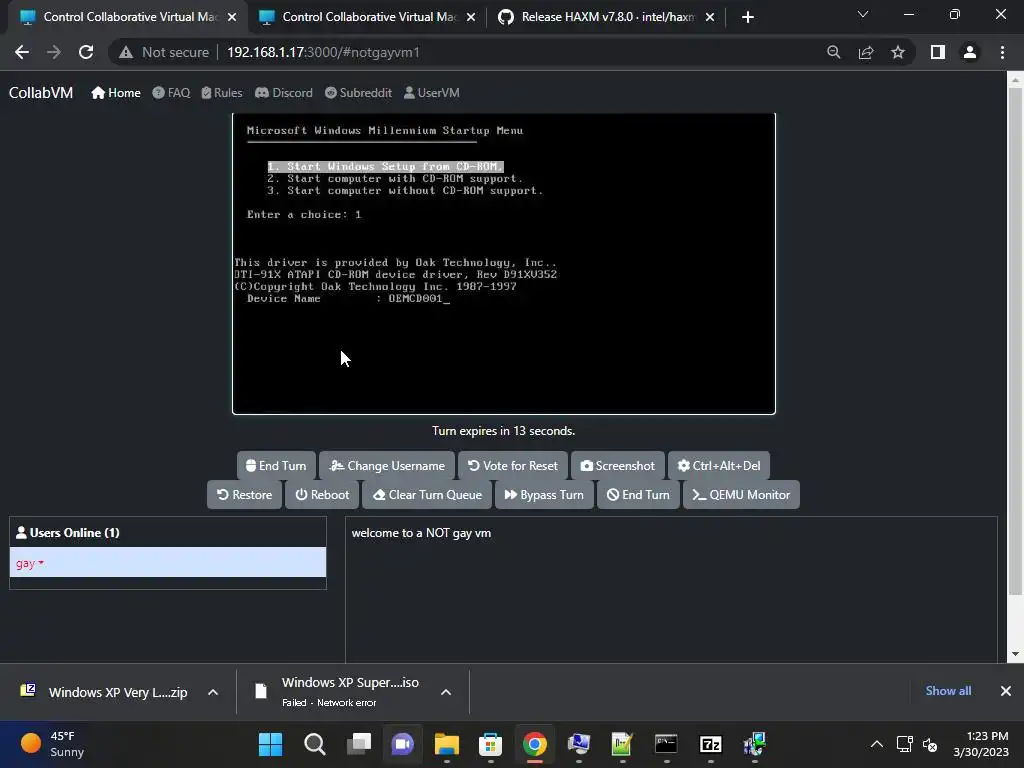Share this page via share icon
Screen dimensions: 1024x768
coord(866,52)
